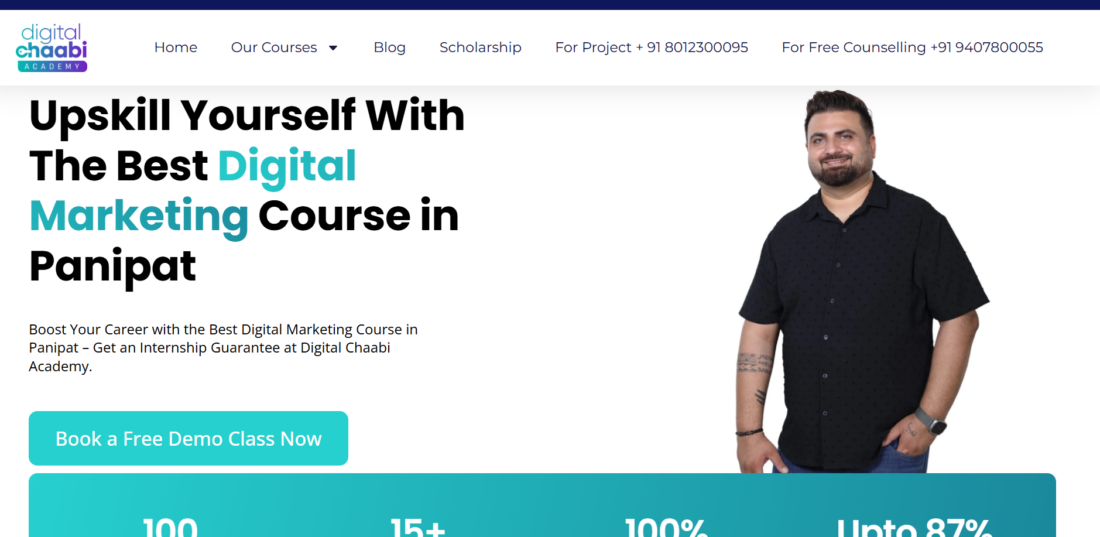This screenshot has width=1100, height=537.
Task: Click the ACADEMY badge in the logo
Action: (52, 67)
